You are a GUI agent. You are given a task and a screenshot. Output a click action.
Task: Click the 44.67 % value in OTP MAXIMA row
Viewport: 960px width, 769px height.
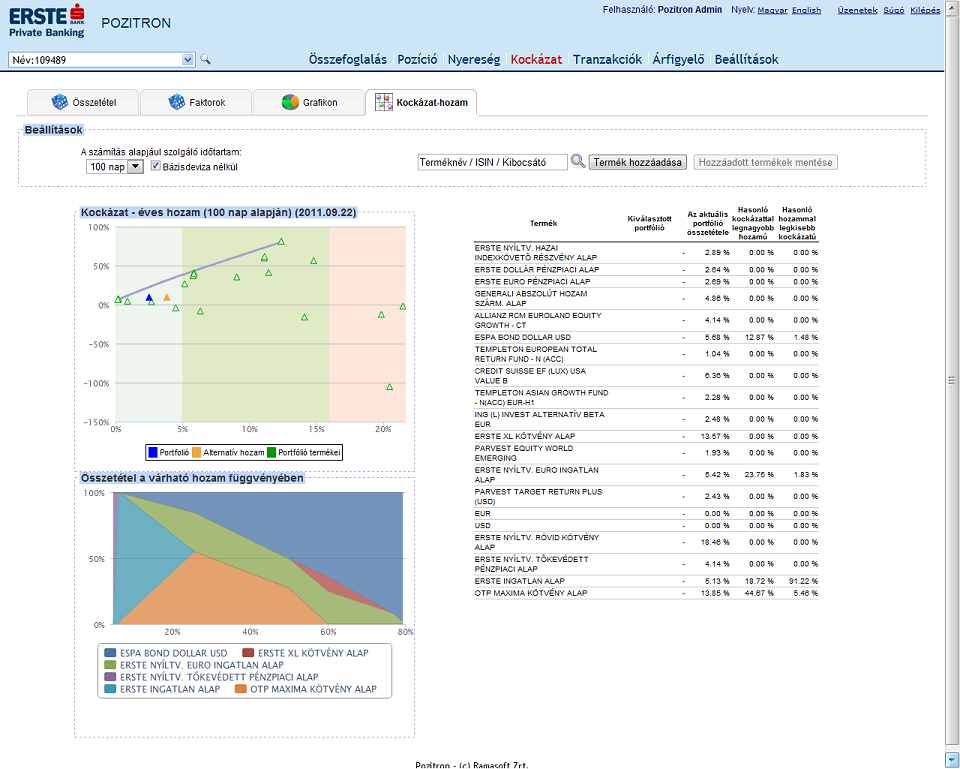759,593
